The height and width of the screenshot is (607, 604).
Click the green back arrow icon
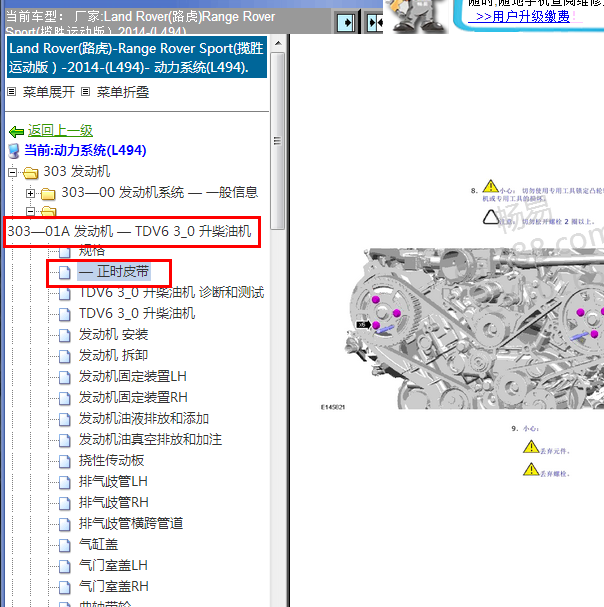point(16,132)
